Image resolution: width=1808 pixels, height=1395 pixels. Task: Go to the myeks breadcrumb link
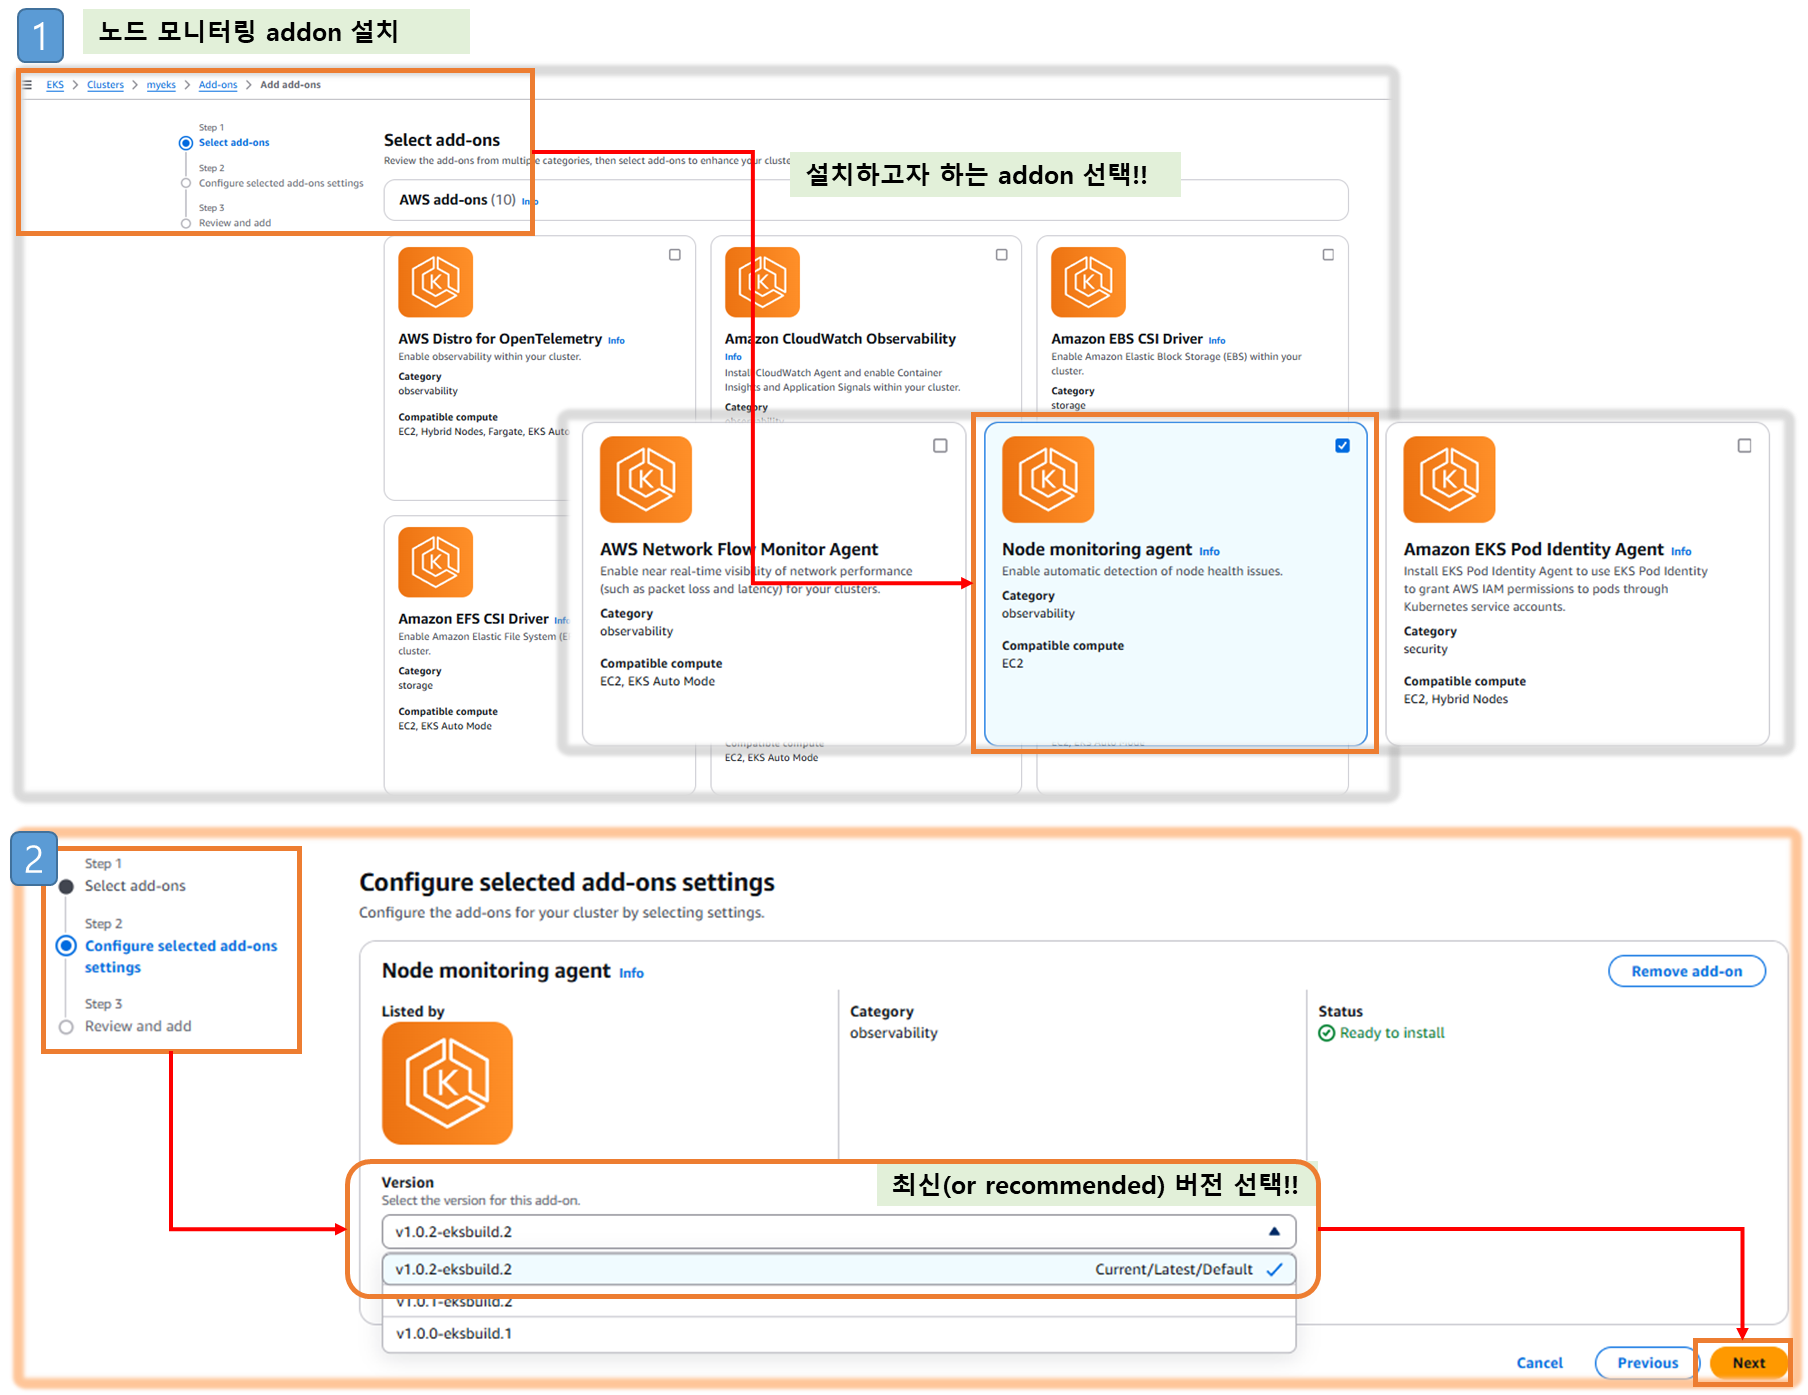pos(161,85)
